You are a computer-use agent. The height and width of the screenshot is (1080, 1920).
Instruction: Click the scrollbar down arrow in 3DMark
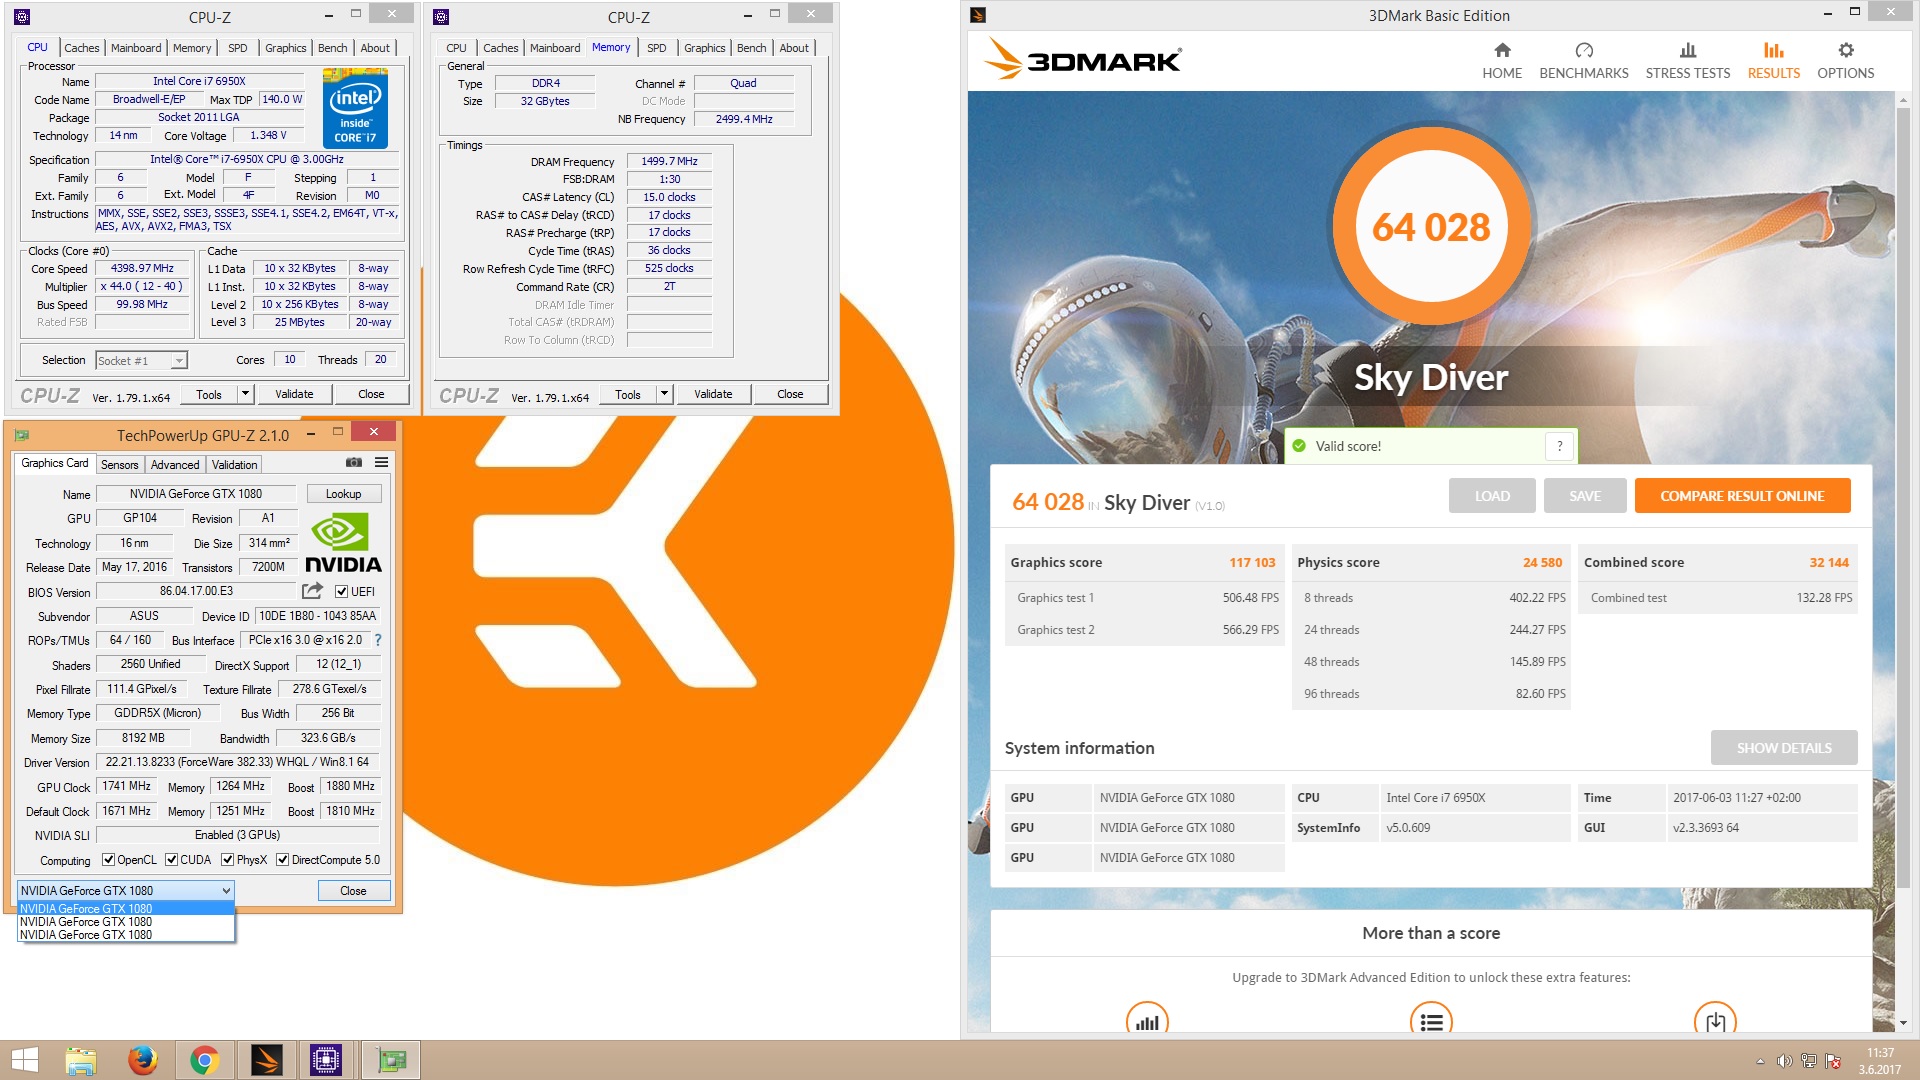1902,1023
